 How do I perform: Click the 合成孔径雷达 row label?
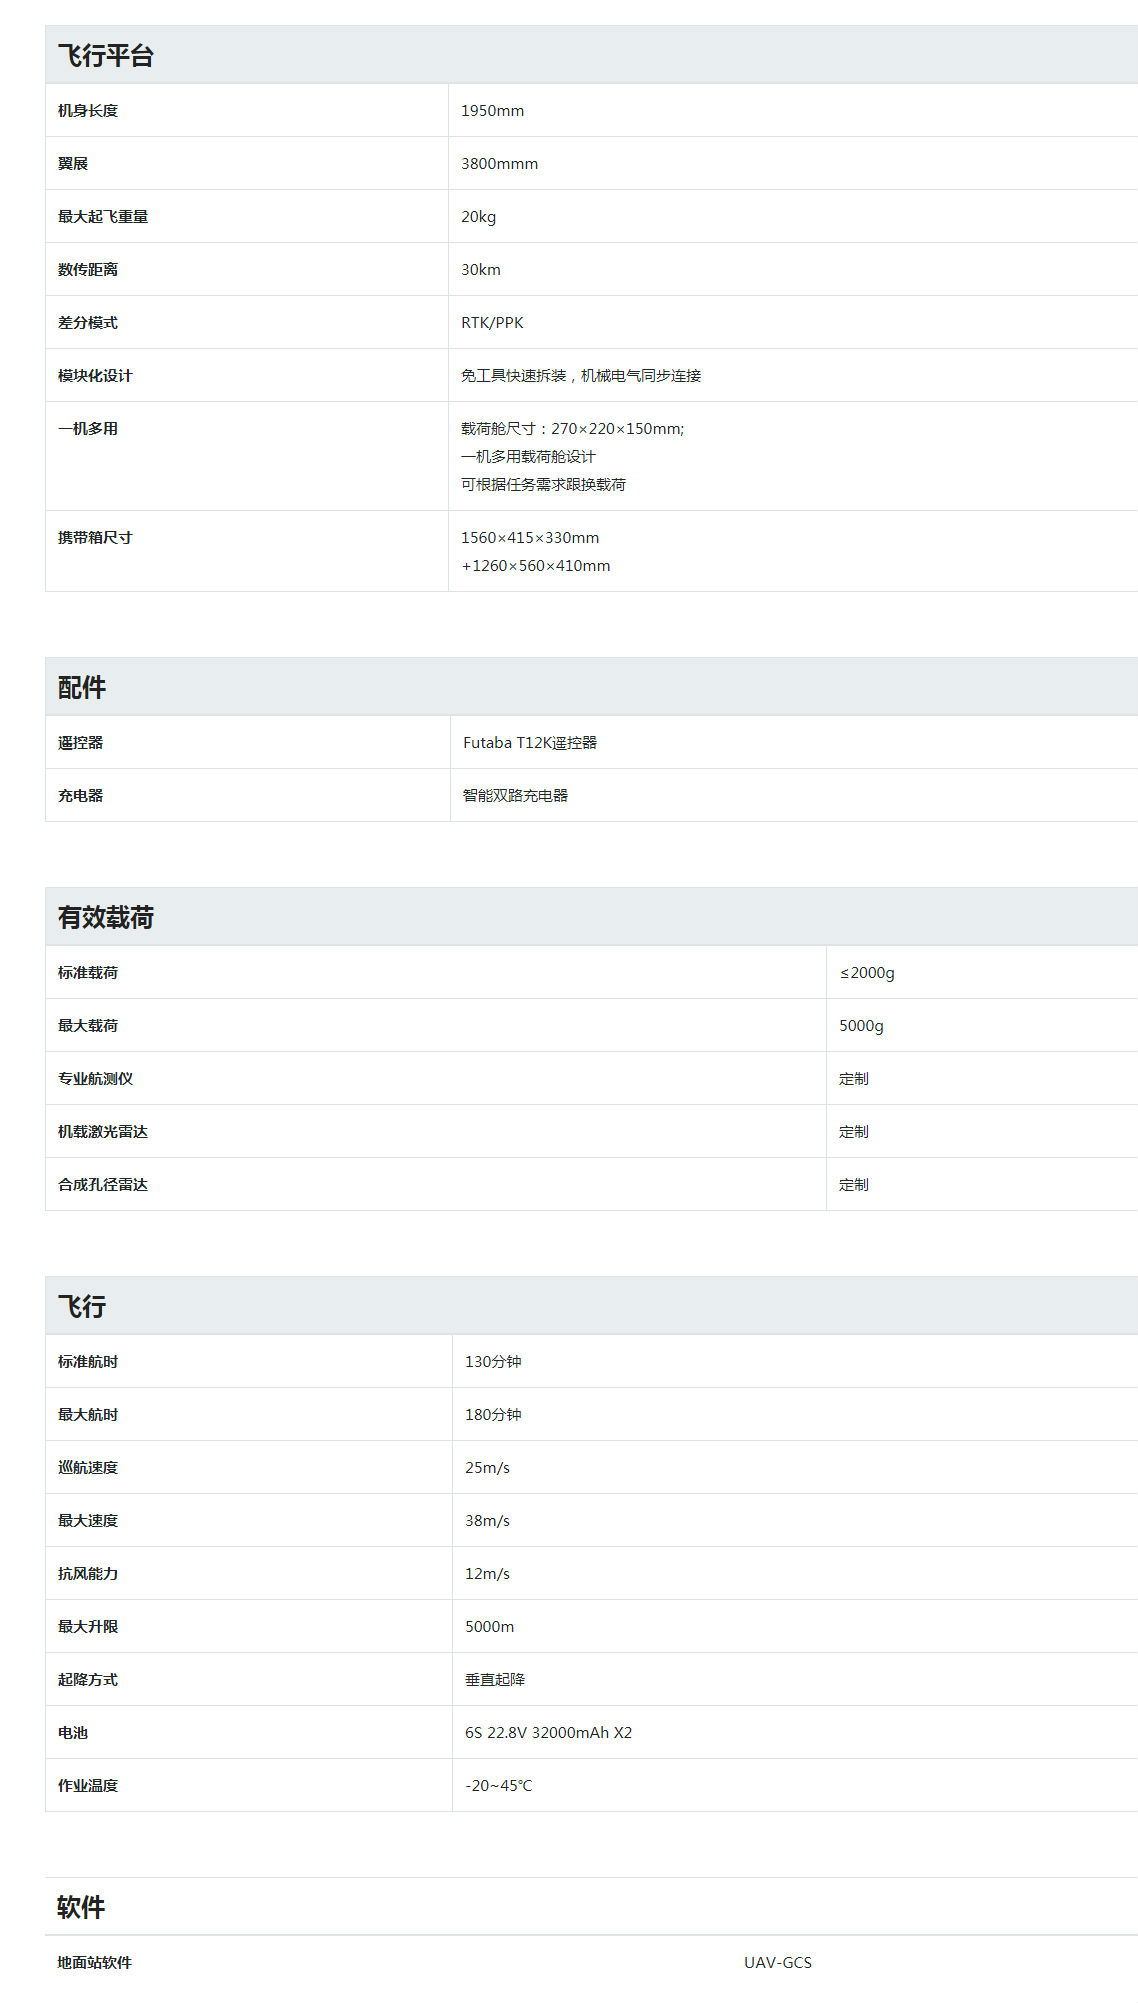(103, 1185)
